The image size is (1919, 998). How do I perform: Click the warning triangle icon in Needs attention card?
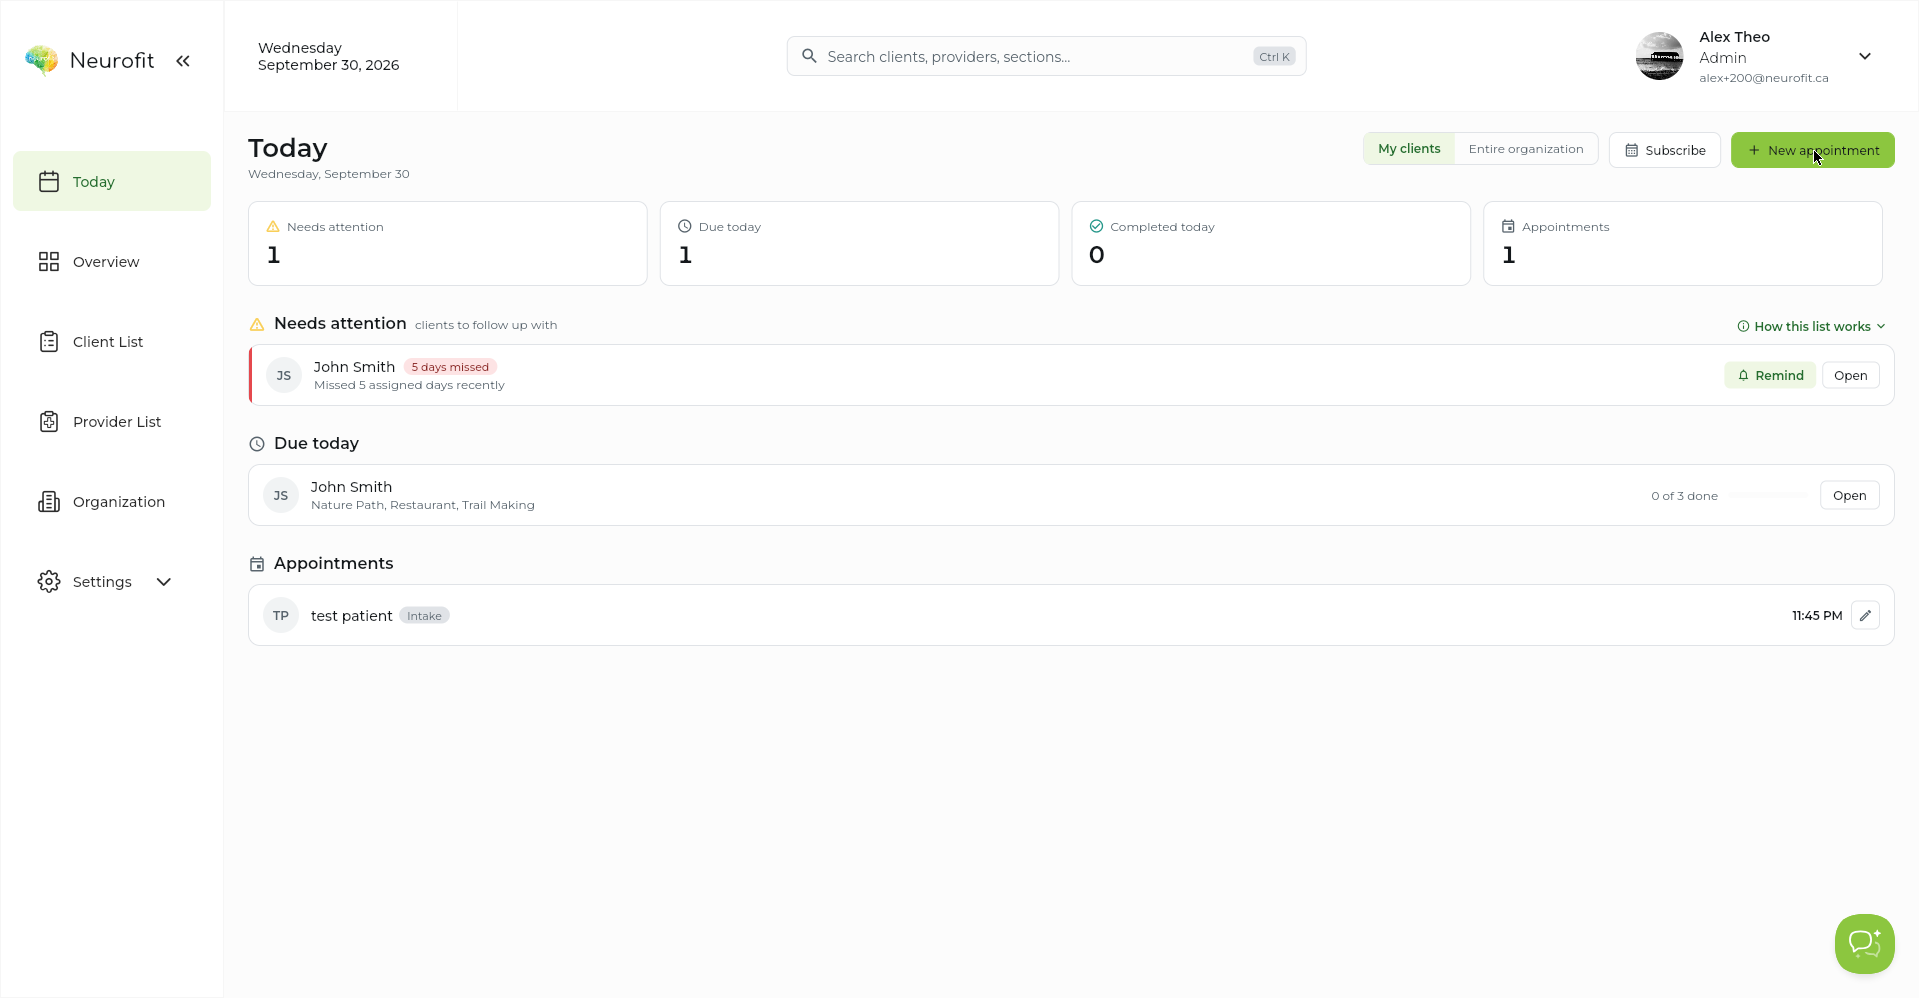273,227
